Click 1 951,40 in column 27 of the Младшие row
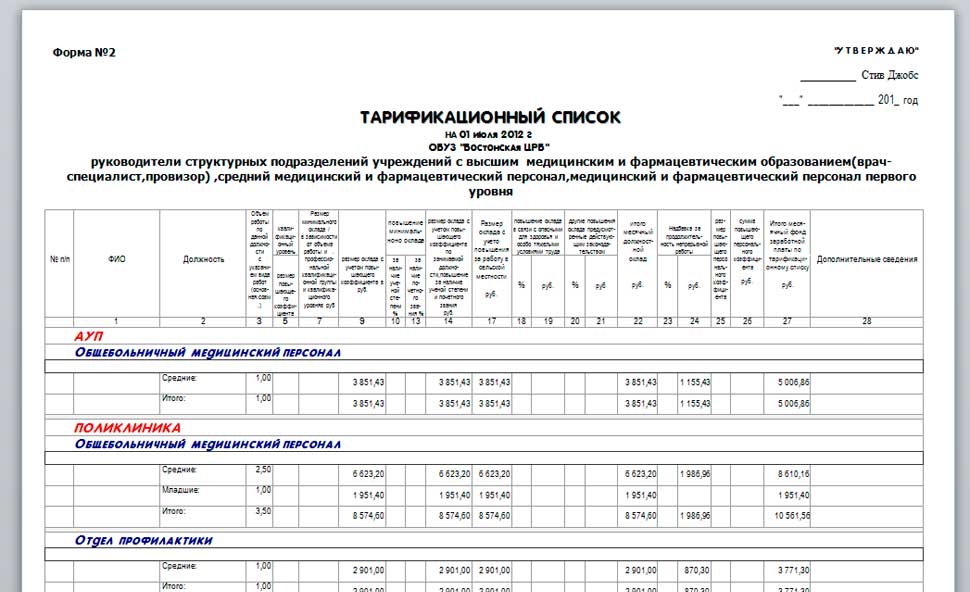 tap(794, 495)
